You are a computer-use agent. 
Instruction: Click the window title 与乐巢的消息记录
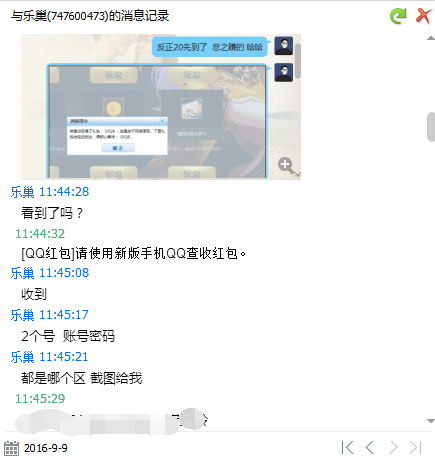click(90, 16)
